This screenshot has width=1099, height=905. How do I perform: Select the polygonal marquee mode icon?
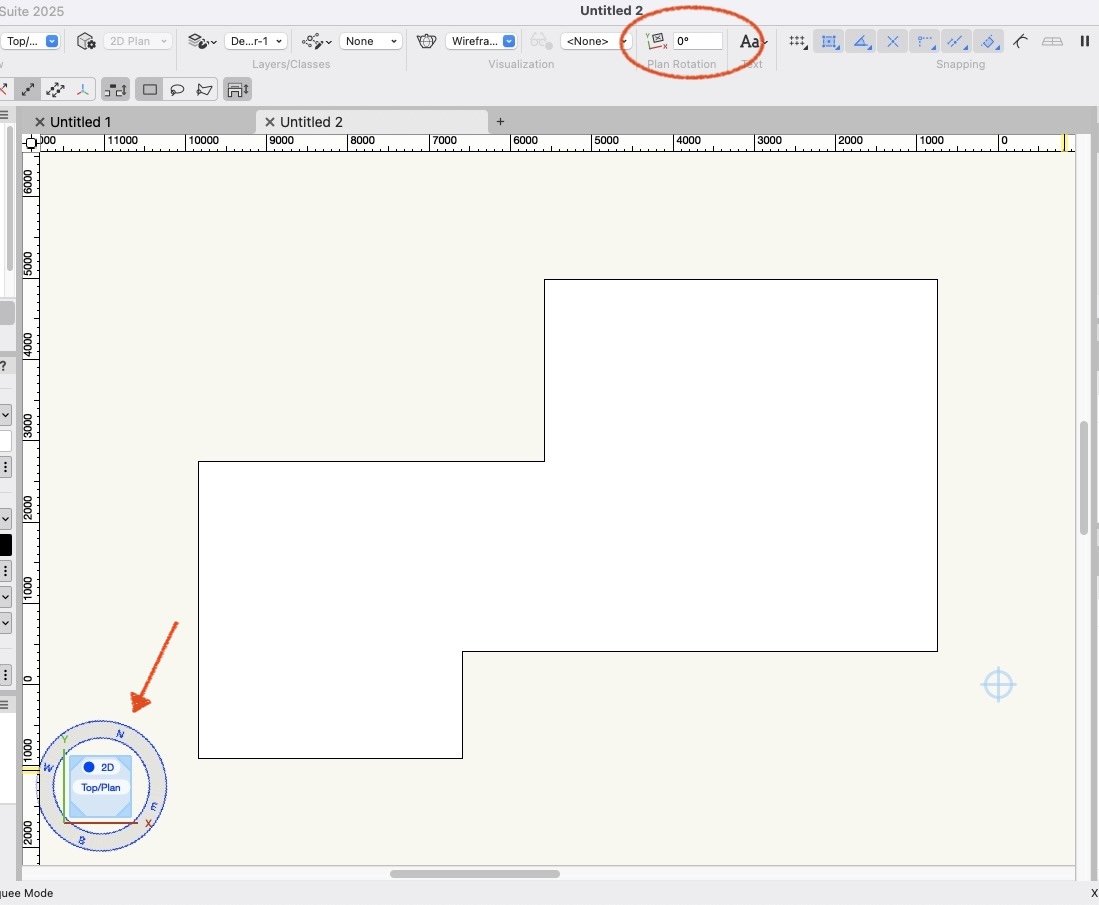click(204, 90)
